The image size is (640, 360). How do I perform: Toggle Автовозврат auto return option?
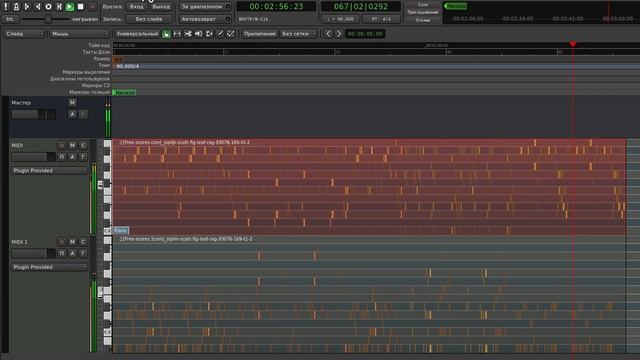205,19
